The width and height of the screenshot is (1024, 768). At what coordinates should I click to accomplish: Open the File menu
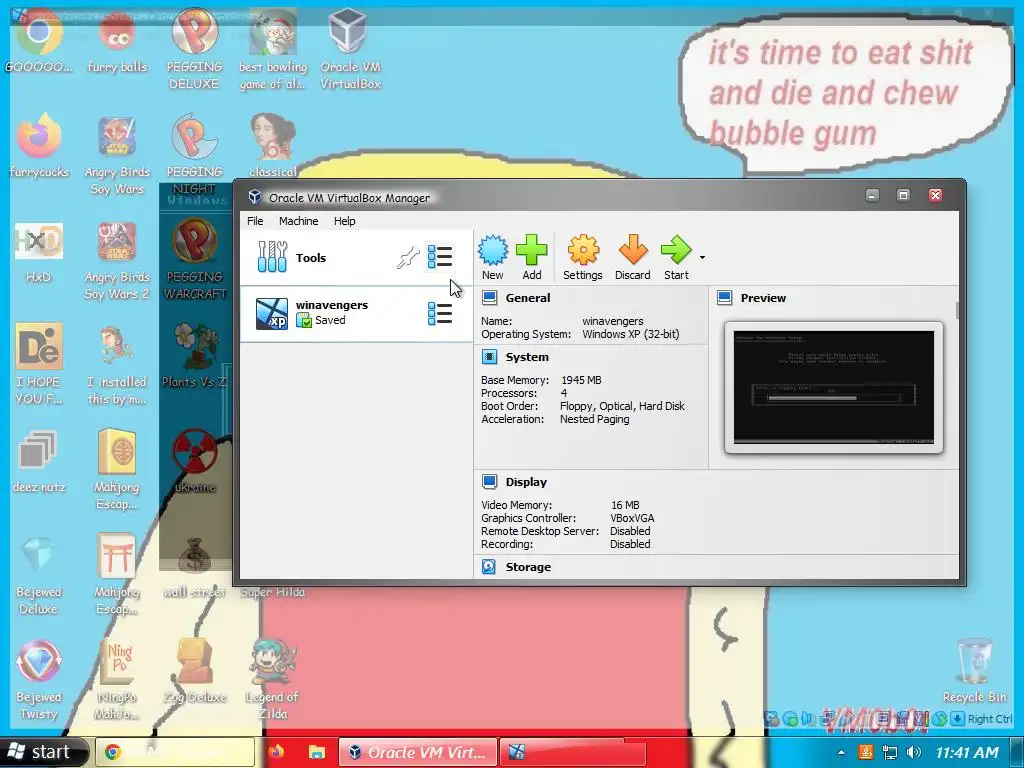[x=255, y=221]
